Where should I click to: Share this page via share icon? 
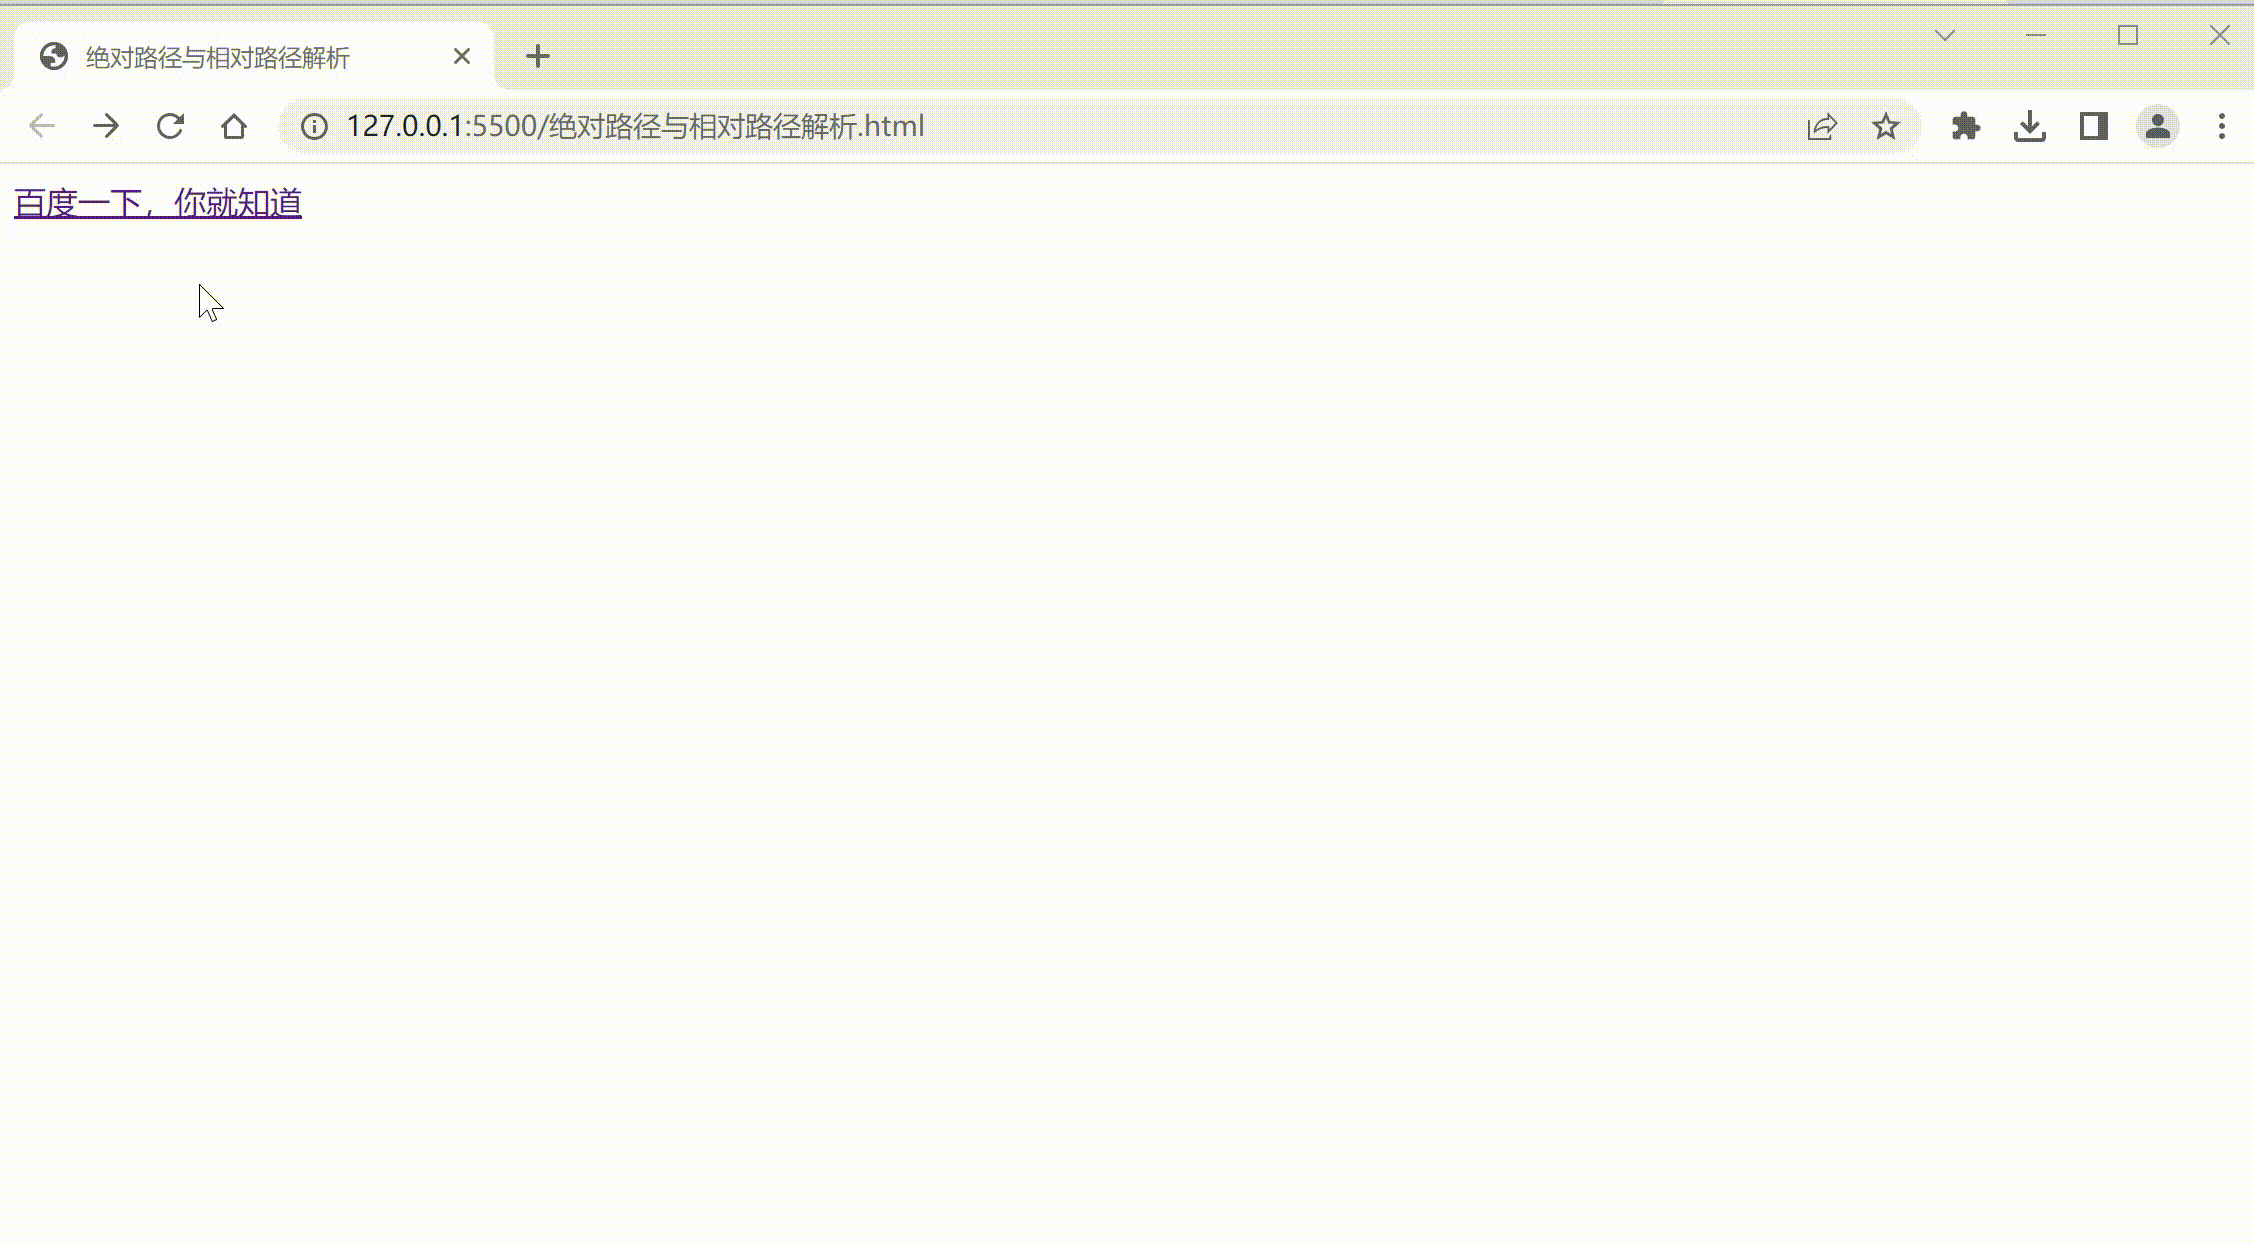(1822, 126)
